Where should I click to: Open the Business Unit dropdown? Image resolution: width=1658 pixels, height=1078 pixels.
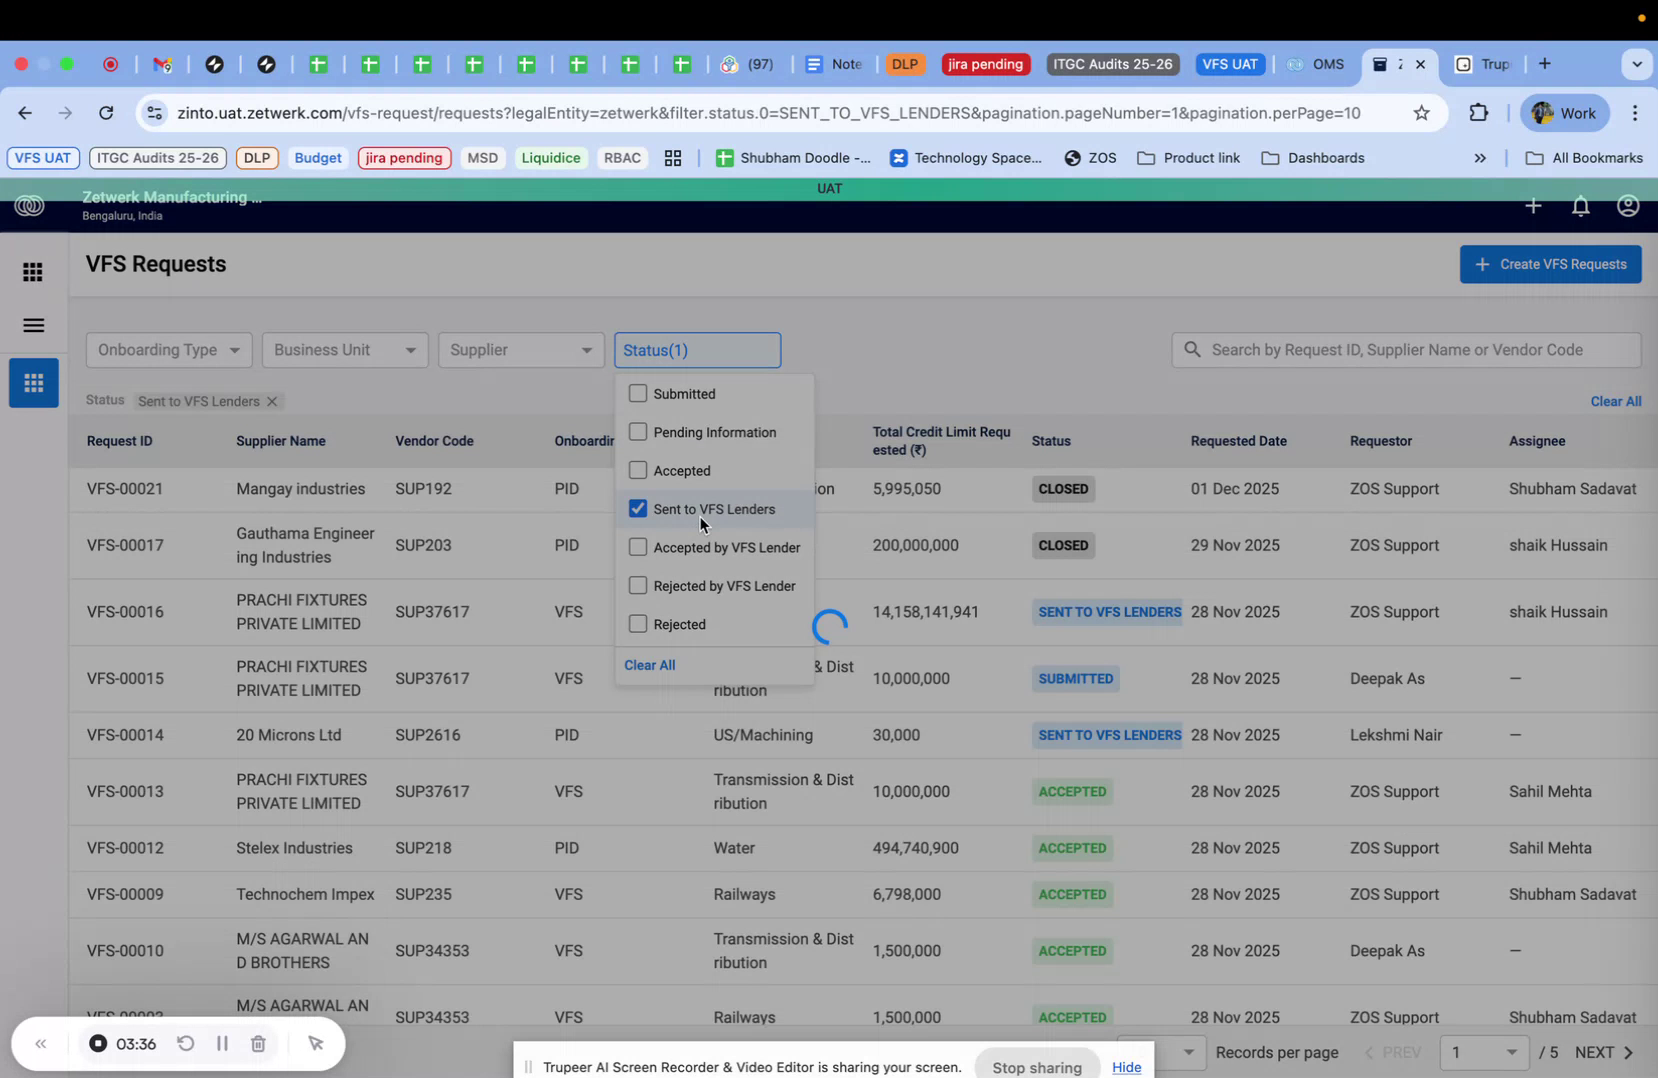tap(344, 350)
